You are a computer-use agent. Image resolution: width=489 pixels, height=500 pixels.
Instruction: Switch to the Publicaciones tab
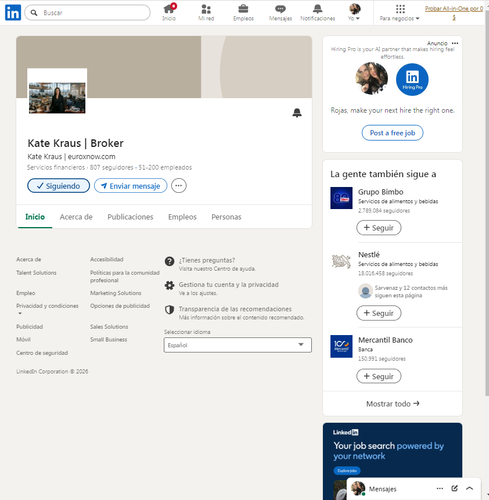130,217
